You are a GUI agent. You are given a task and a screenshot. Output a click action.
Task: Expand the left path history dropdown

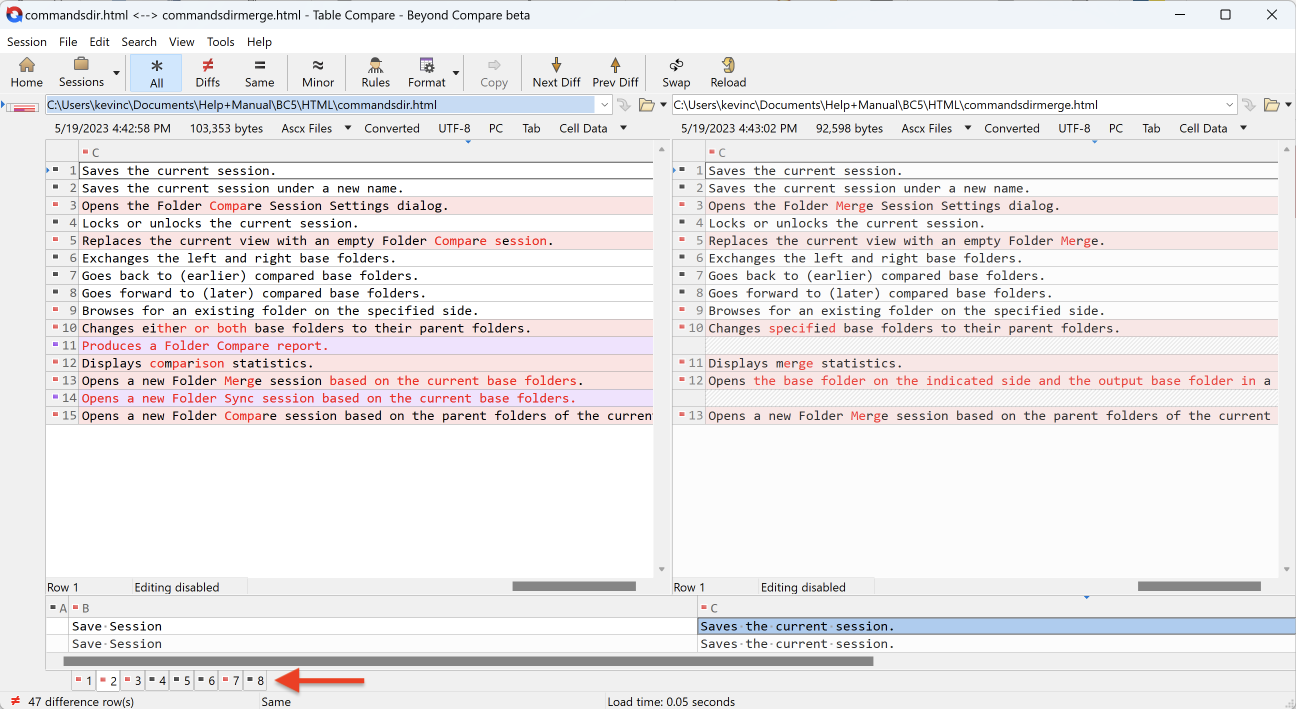pos(604,105)
